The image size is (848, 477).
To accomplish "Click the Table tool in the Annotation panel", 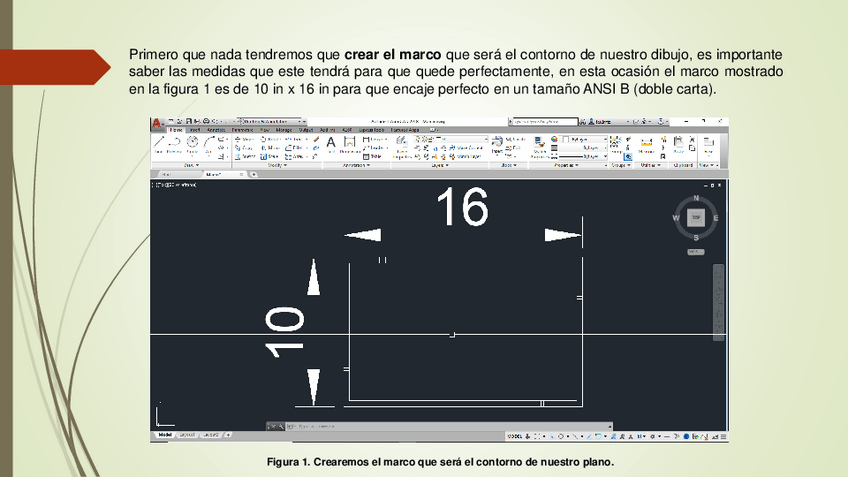I will tap(373, 156).
